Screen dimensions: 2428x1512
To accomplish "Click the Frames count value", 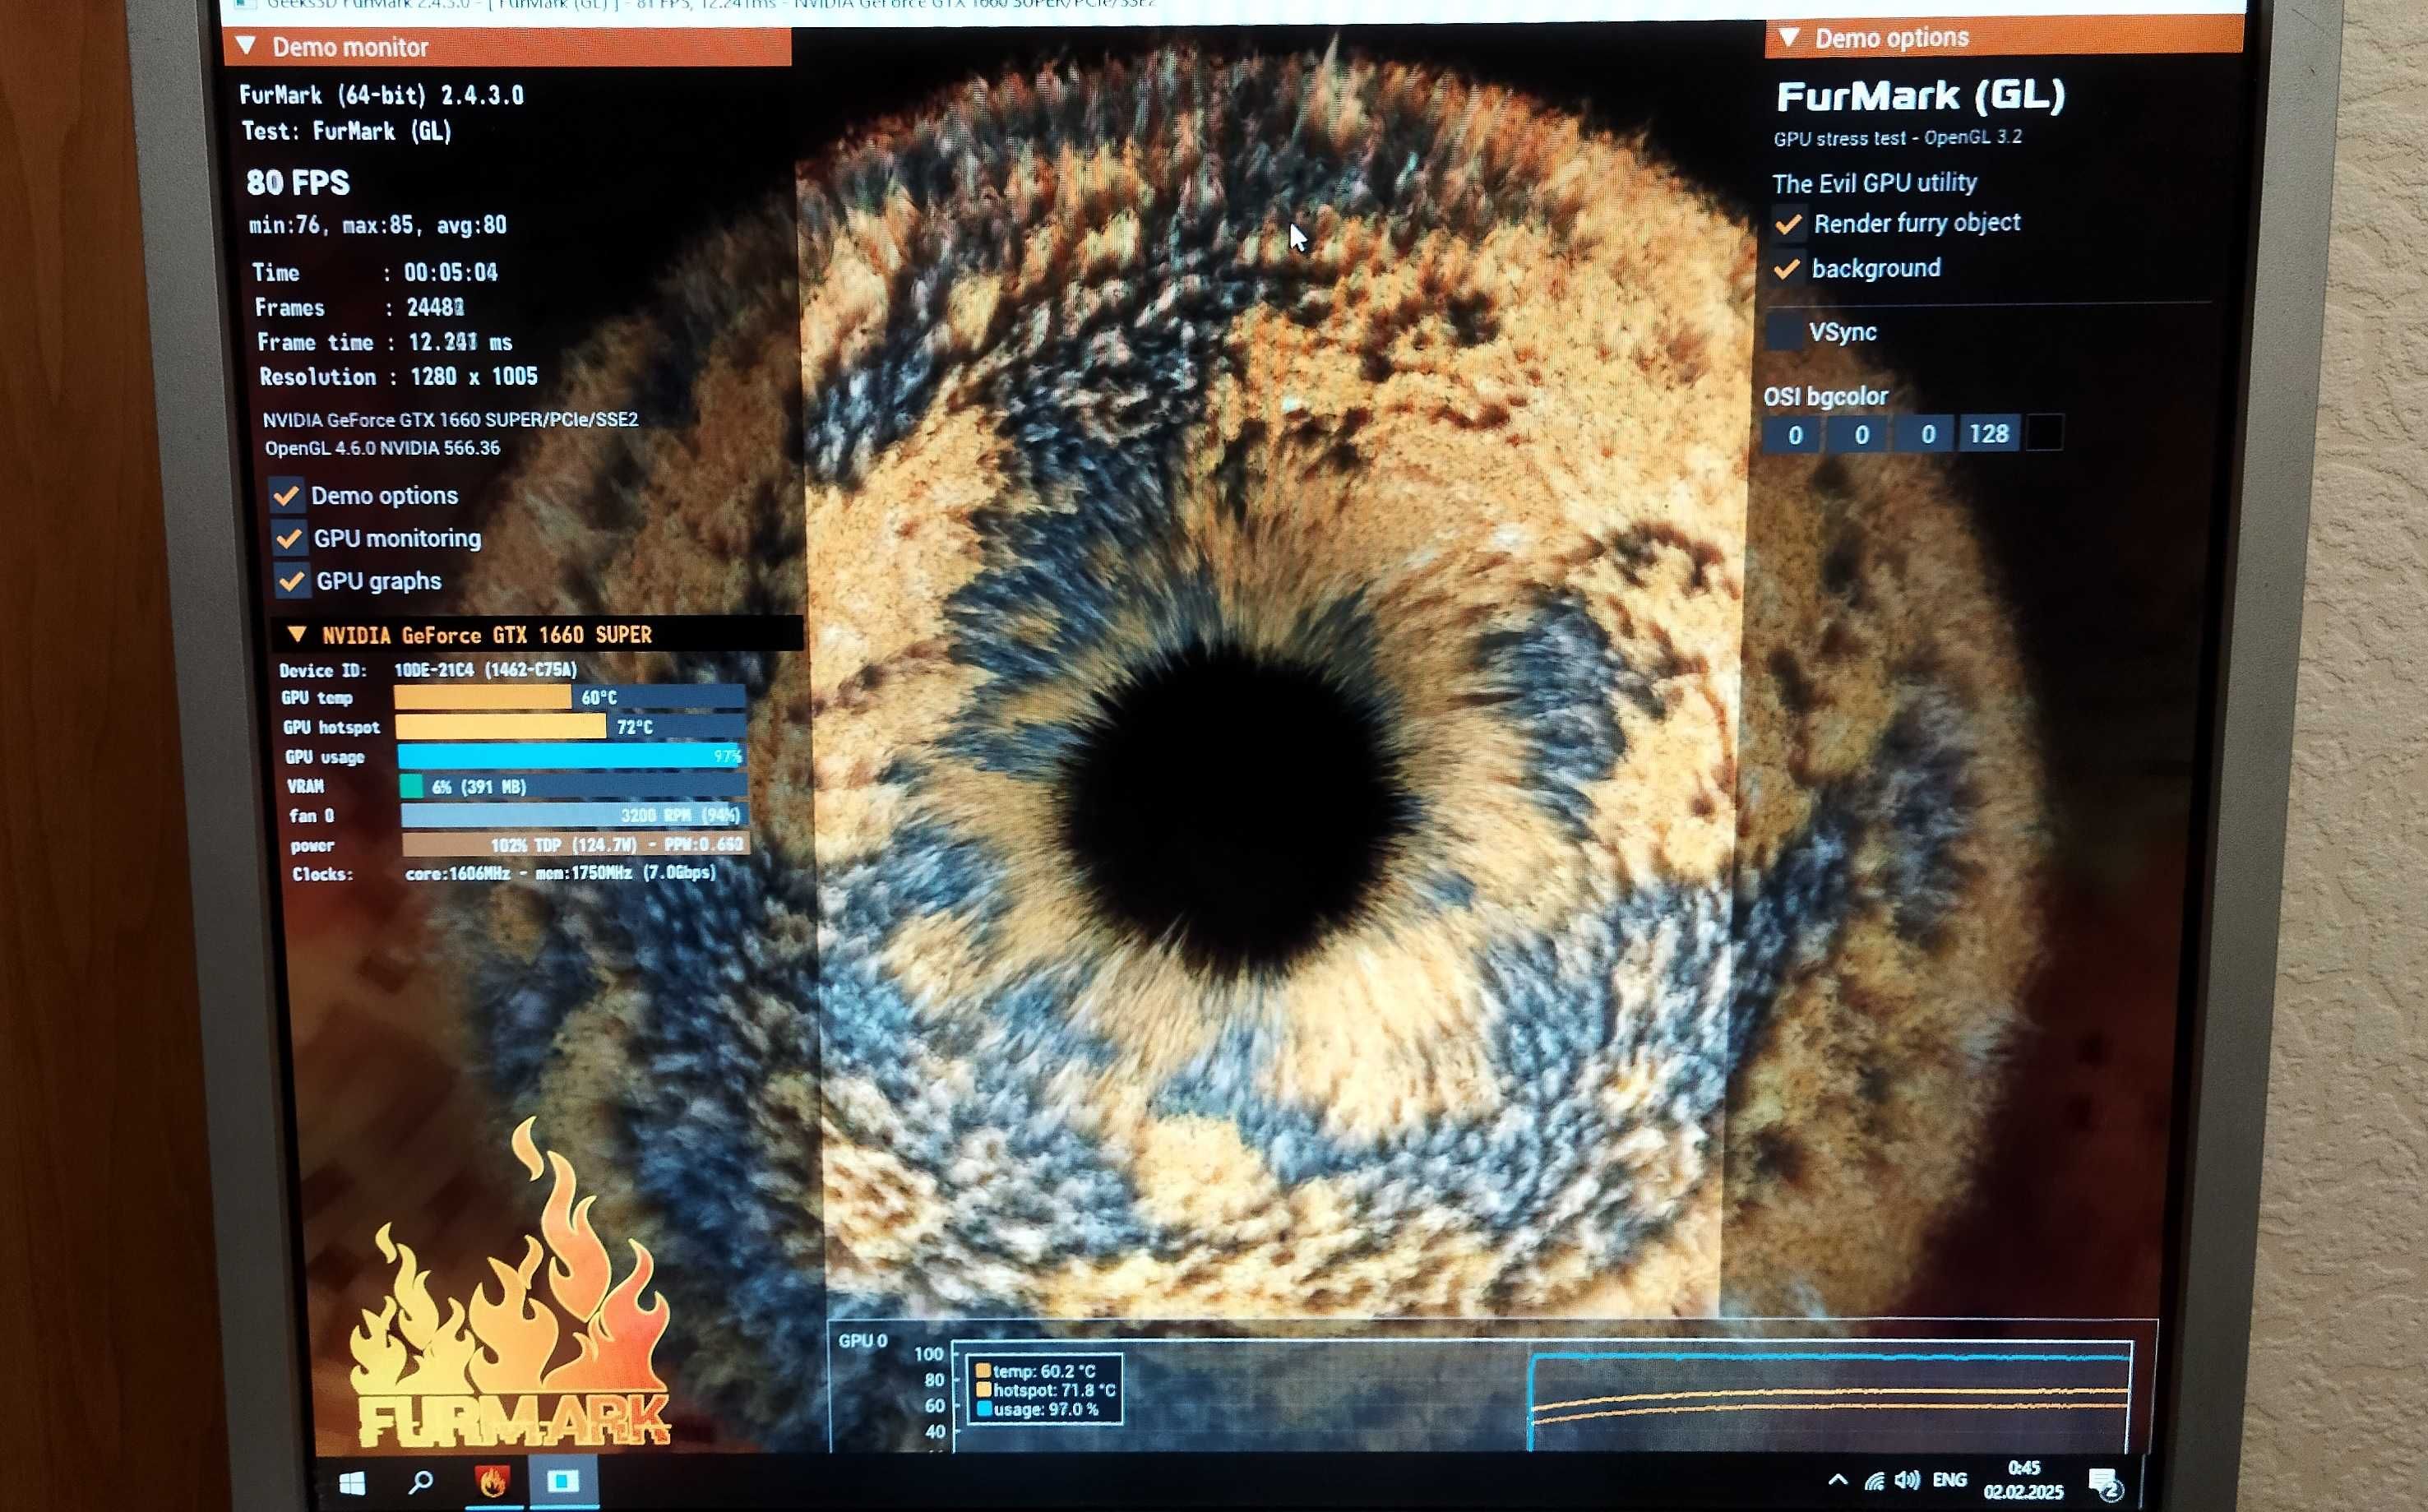I will (x=435, y=307).
